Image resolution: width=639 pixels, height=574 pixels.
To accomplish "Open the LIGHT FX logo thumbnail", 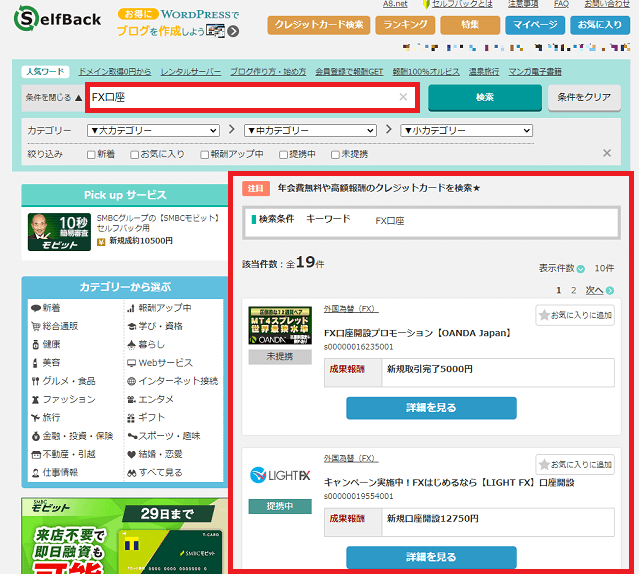I will (x=280, y=475).
